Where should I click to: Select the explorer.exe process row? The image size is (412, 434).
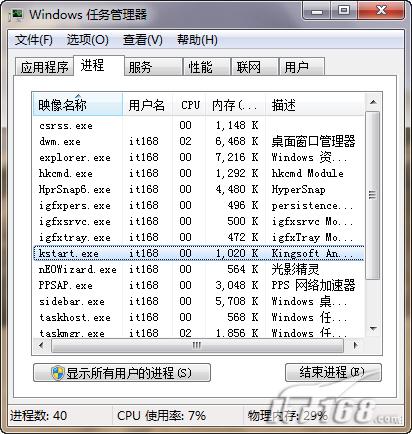(198, 157)
